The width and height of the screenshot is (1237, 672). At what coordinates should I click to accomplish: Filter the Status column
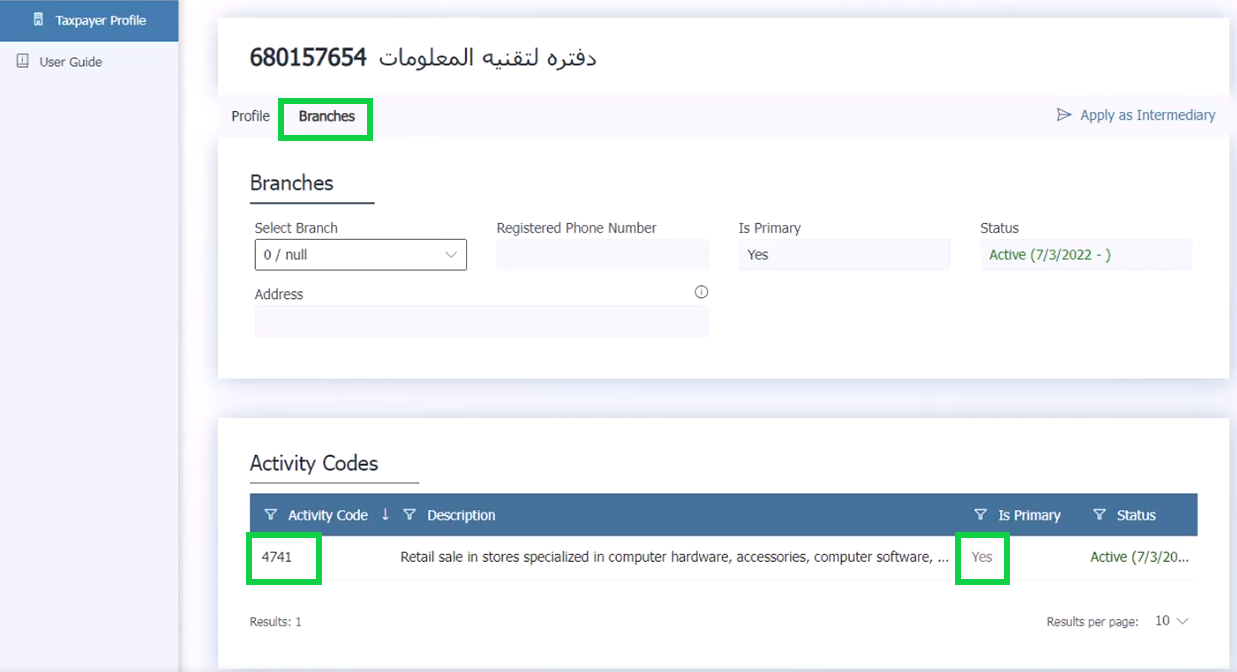(1099, 515)
